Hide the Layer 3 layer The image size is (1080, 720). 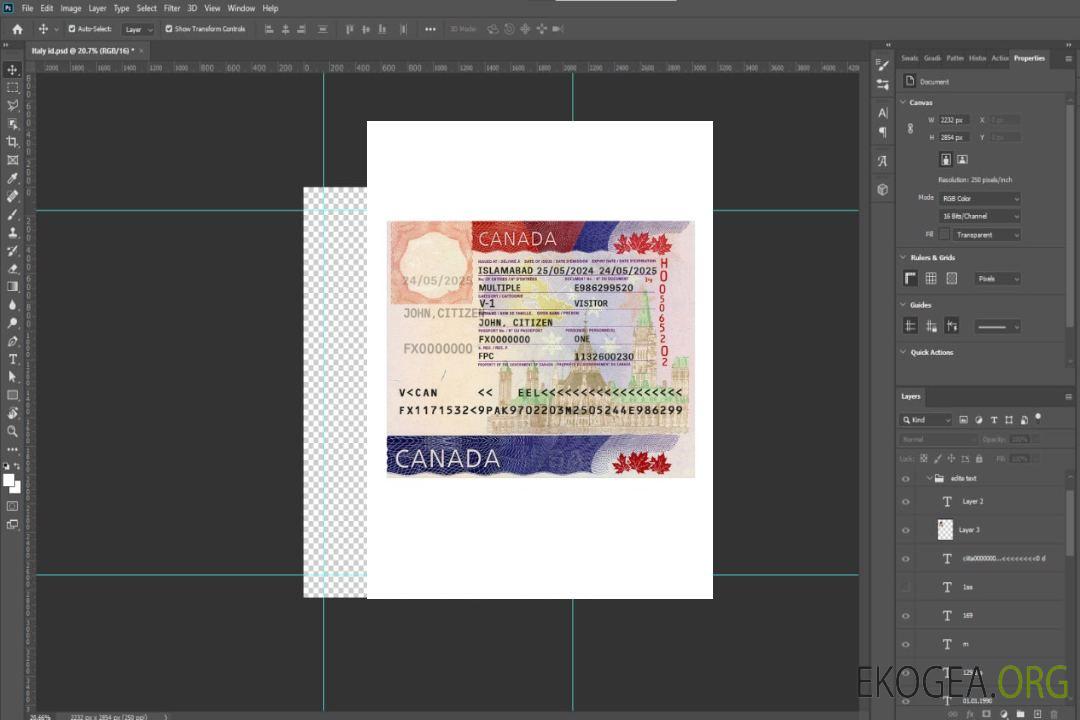coord(906,530)
